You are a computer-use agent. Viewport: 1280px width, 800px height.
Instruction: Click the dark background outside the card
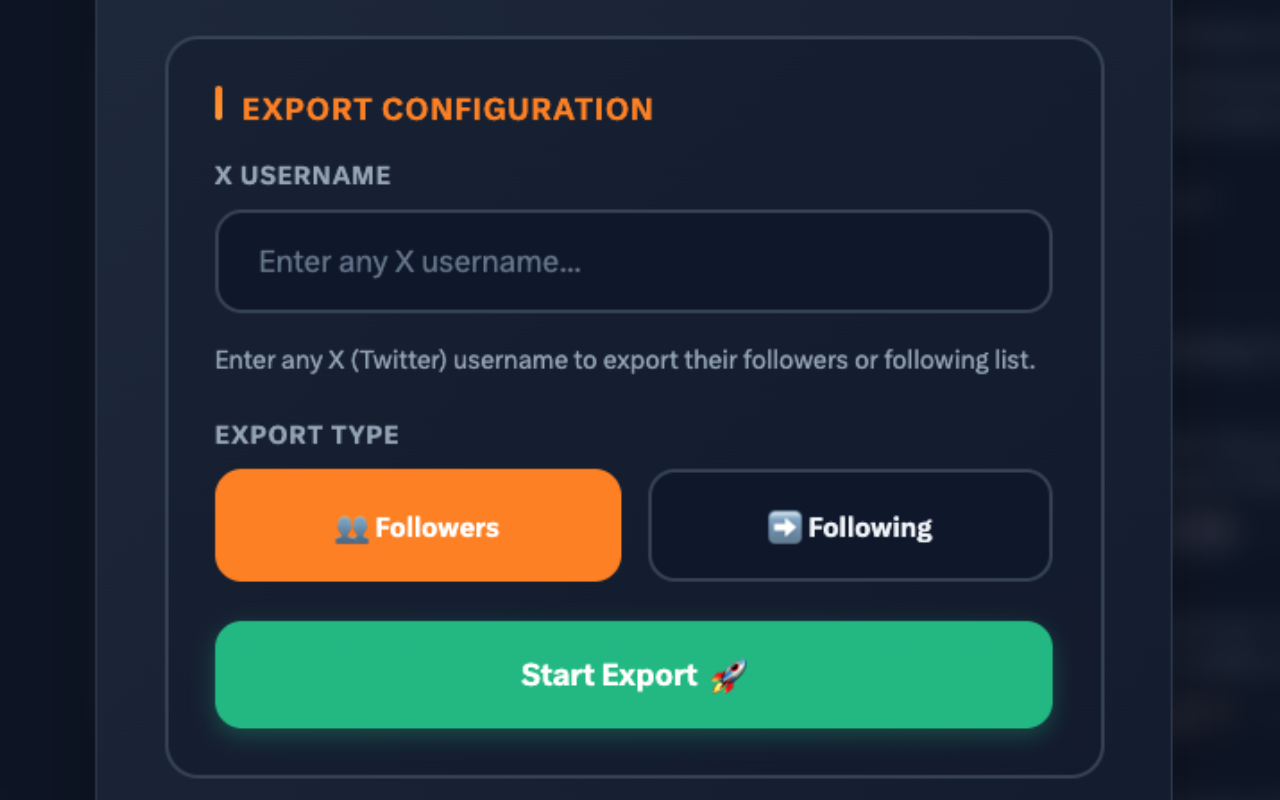tap(45, 400)
